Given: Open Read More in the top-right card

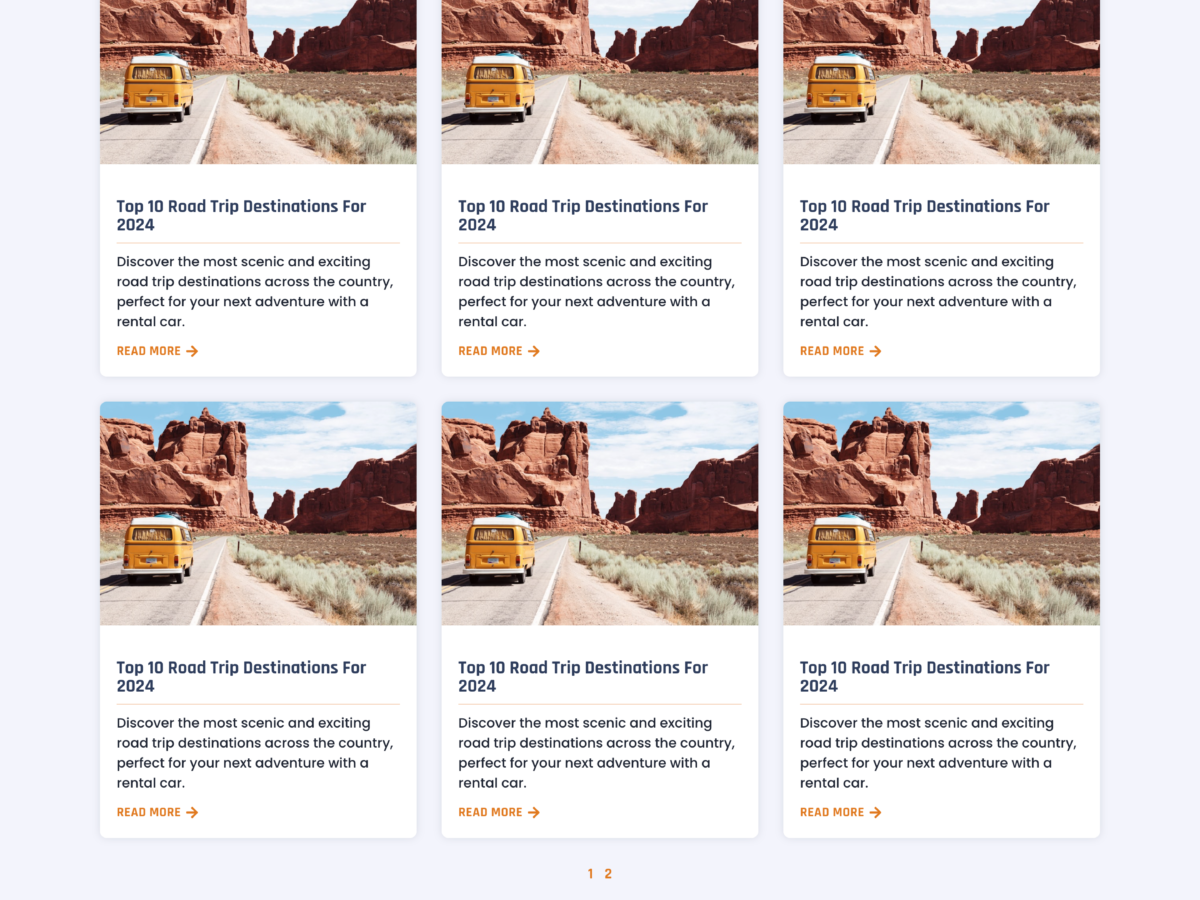Looking at the screenshot, I should coord(832,351).
